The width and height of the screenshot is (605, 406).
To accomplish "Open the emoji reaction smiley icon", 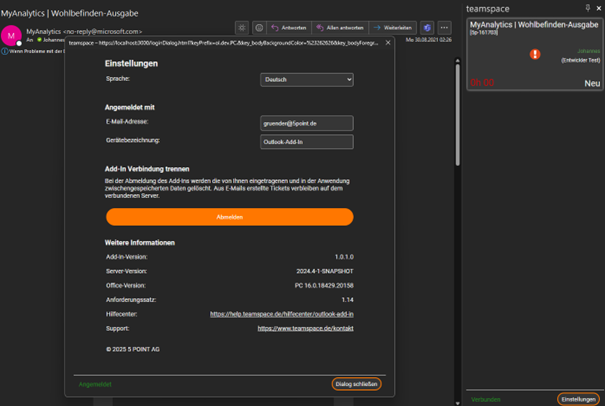I will pyautogui.click(x=259, y=28).
